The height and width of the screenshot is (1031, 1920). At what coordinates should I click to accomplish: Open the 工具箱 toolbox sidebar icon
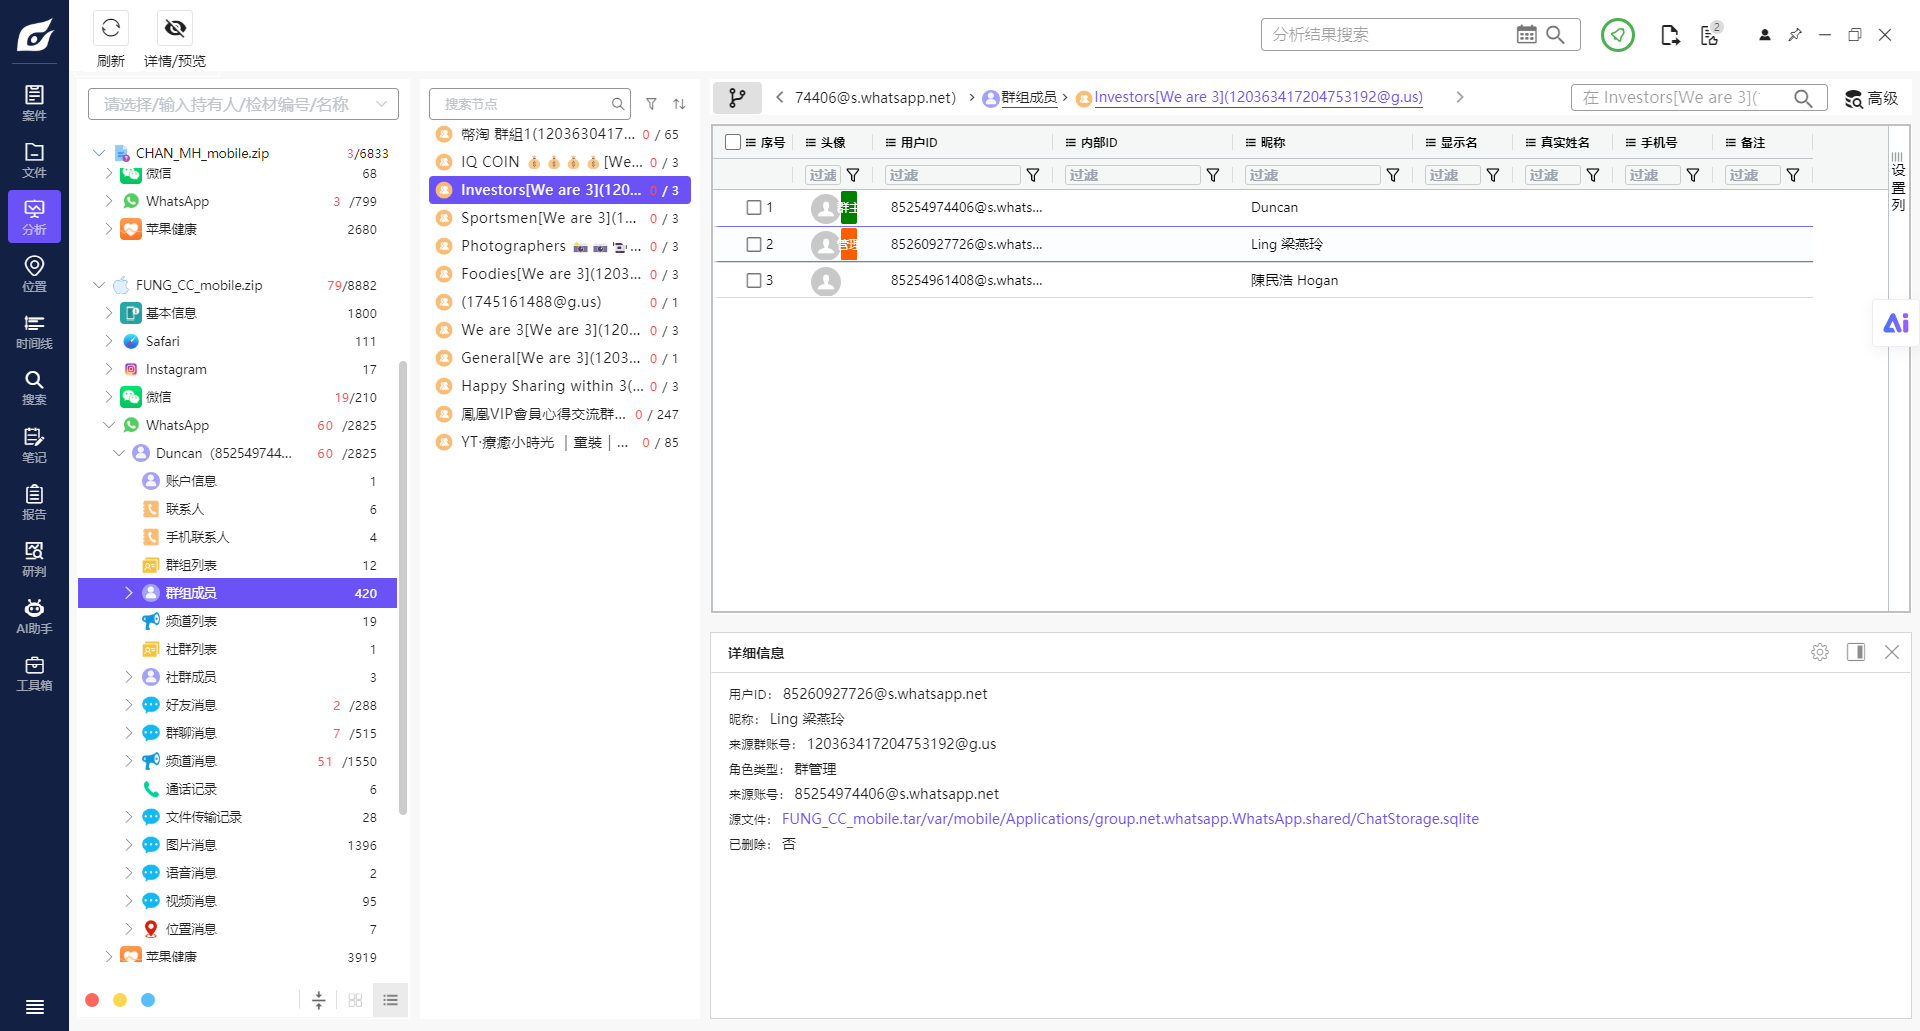point(34,673)
